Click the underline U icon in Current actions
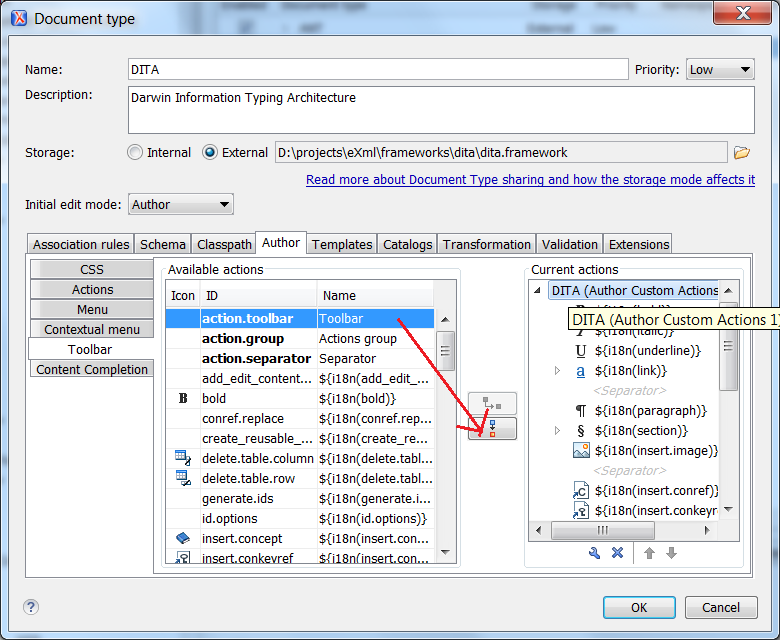 click(x=581, y=351)
